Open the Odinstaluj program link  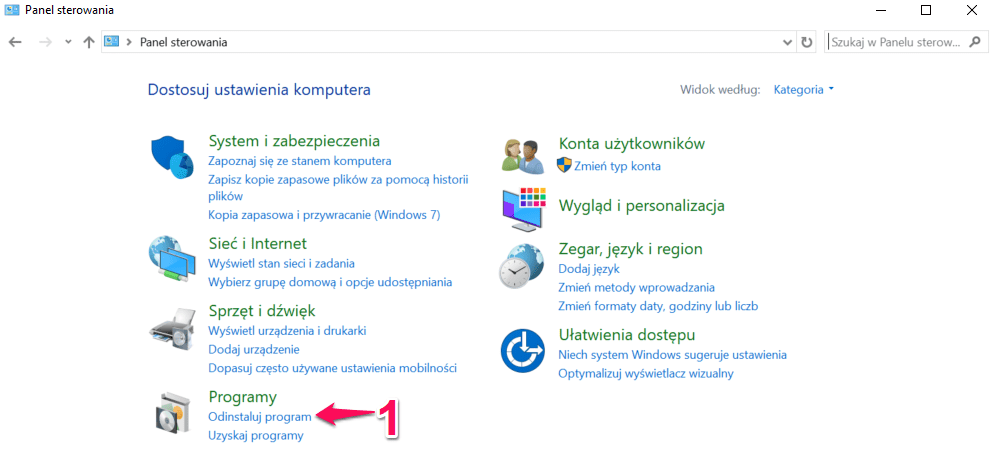260,416
